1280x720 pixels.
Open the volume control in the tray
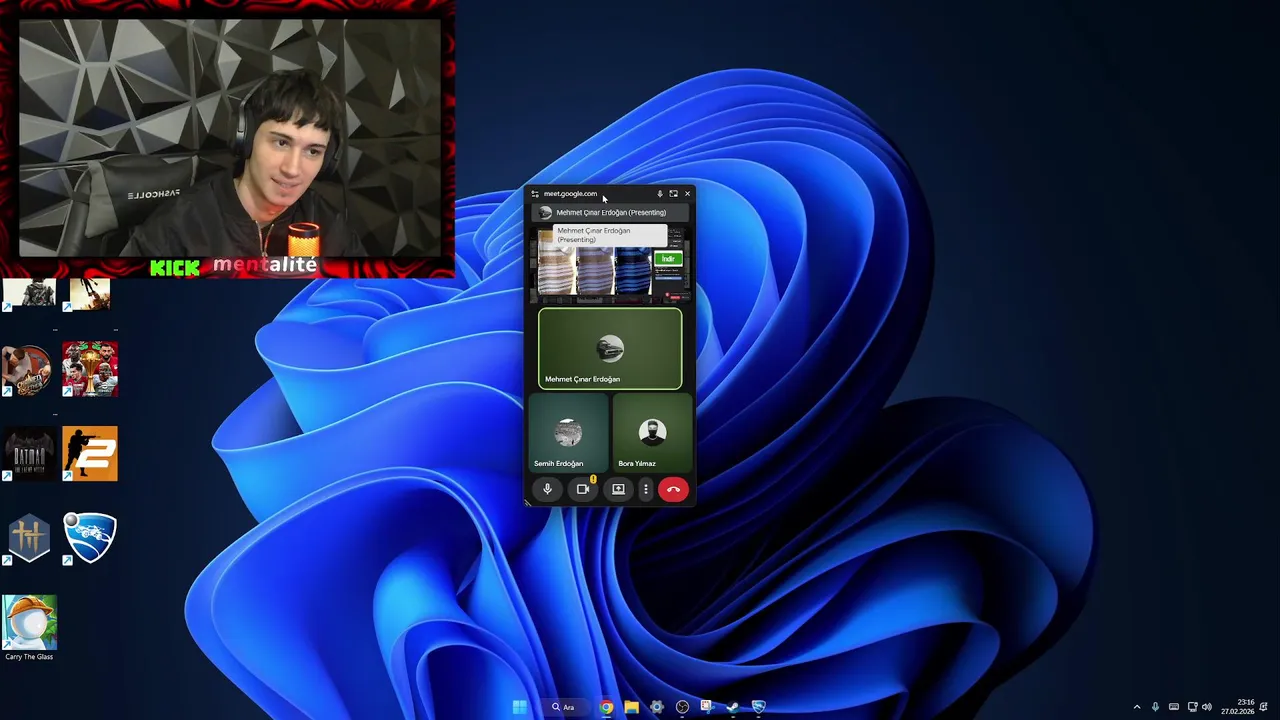[x=1206, y=707]
